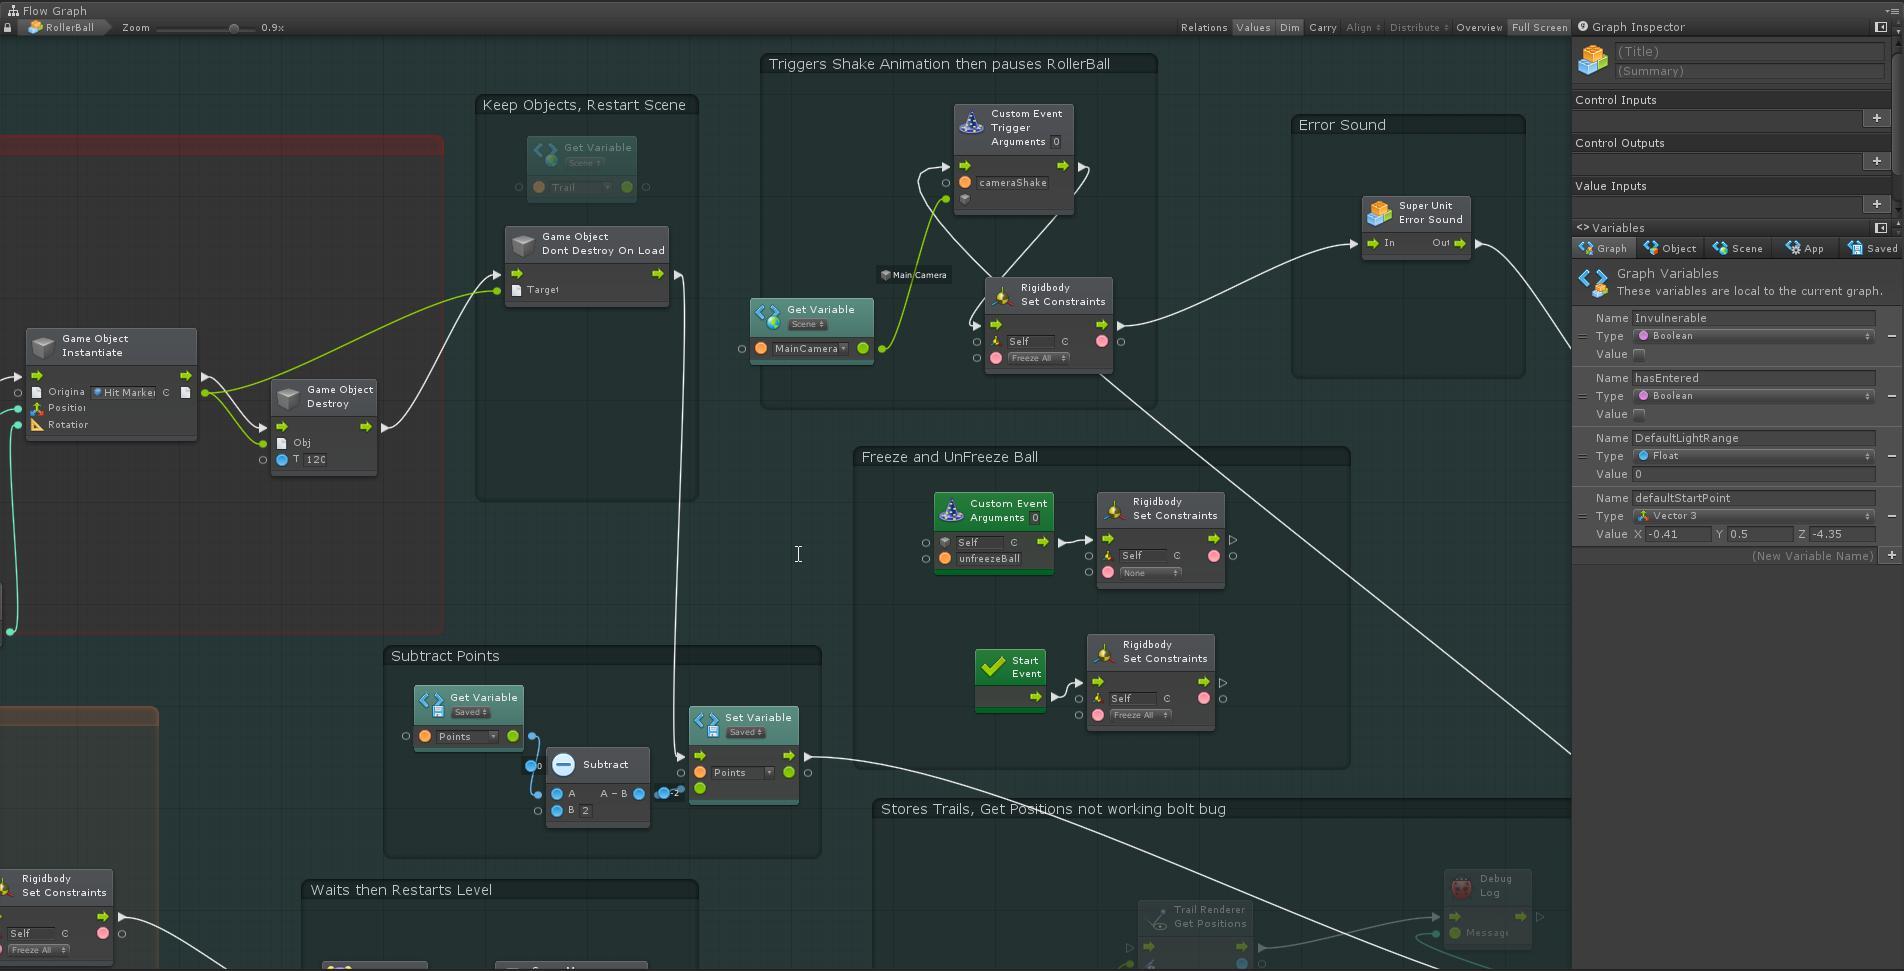The width and height of the screenshot is (1904, 971).
Task: Click the Debug Log node icon
Action: pyautogui.click(x=1461, y=886)
